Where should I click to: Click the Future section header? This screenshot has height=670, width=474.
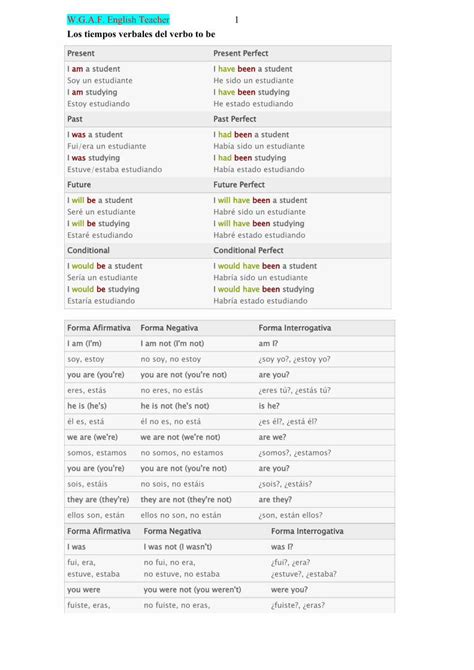click(79, 185)
